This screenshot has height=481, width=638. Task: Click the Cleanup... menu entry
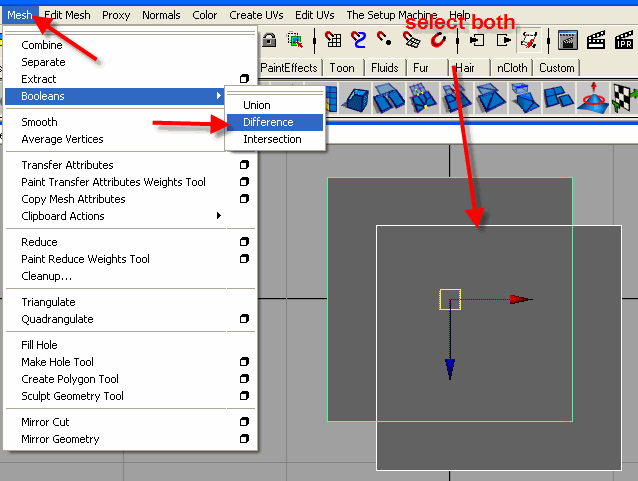46,276
